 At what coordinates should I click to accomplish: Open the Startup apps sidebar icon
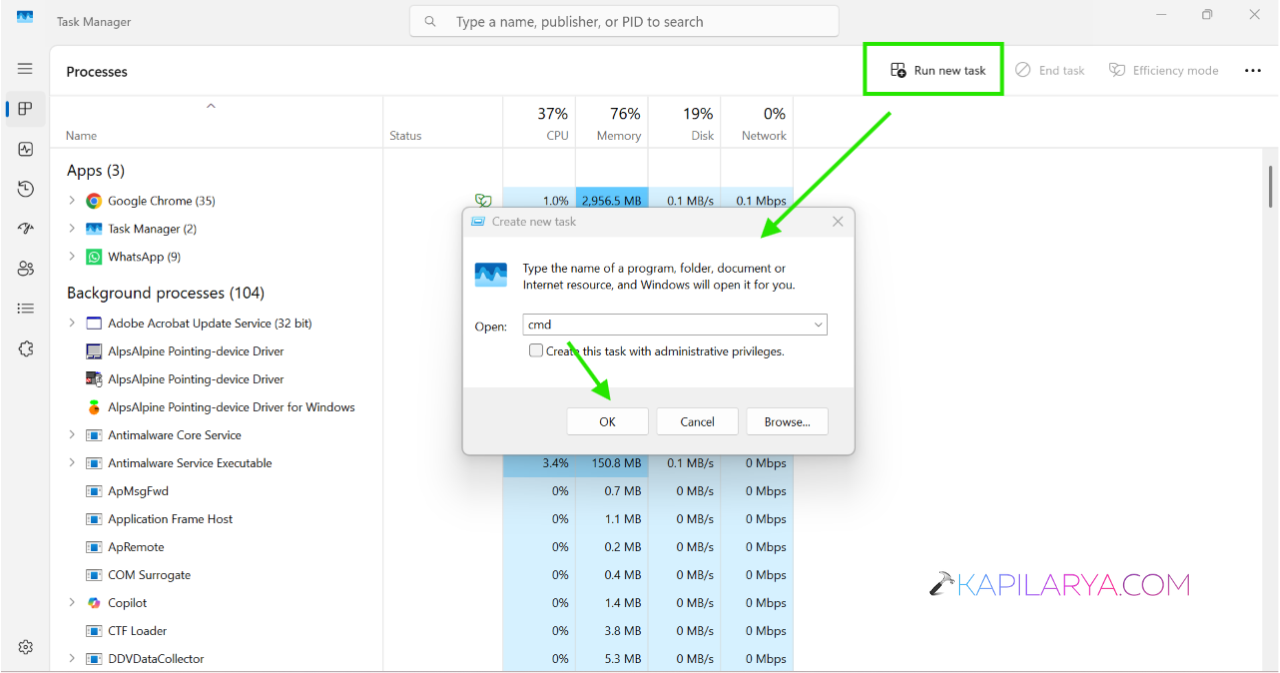(26, 229)
